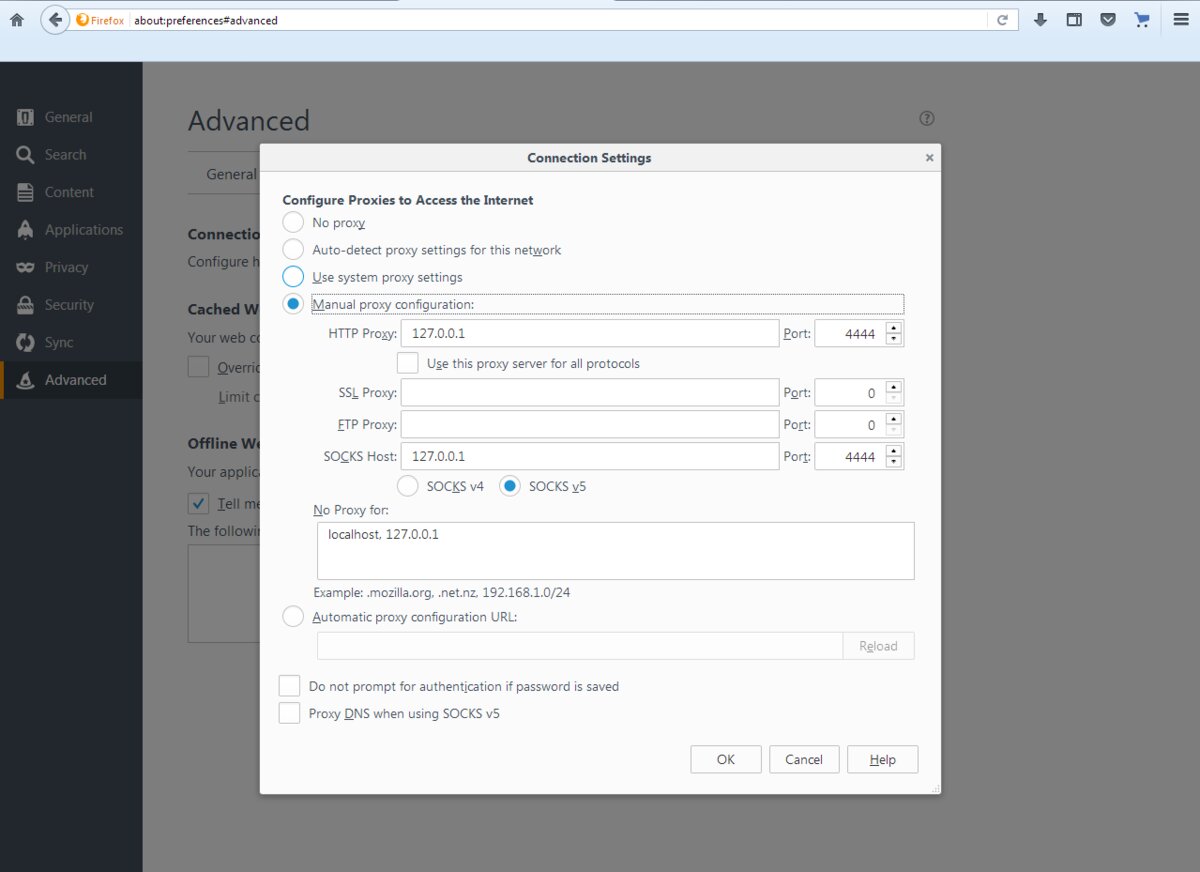Open the Pocket icon in toolbar

coord(1108,20)
